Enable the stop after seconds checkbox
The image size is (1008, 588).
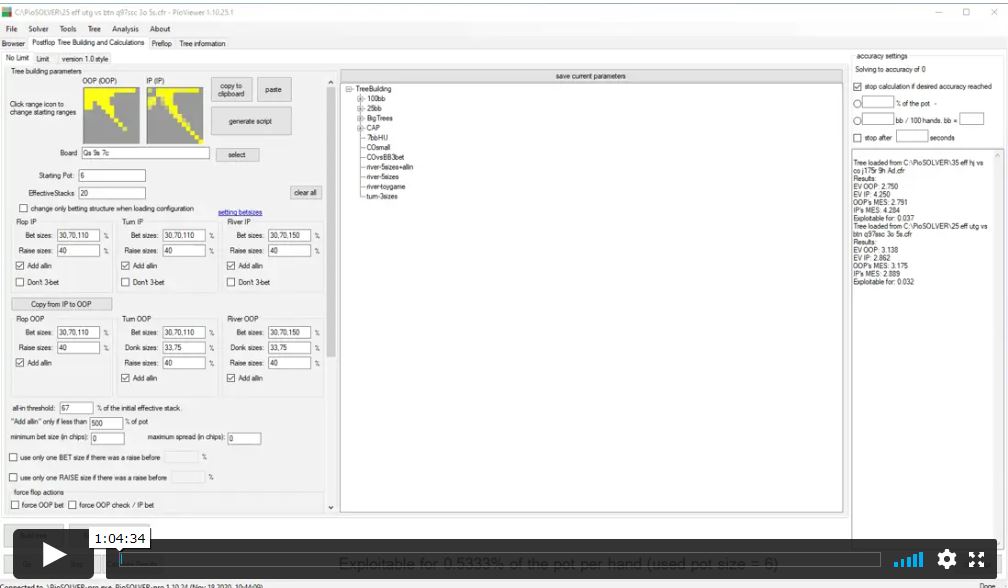pyautogui.click(x=857, y=138)
